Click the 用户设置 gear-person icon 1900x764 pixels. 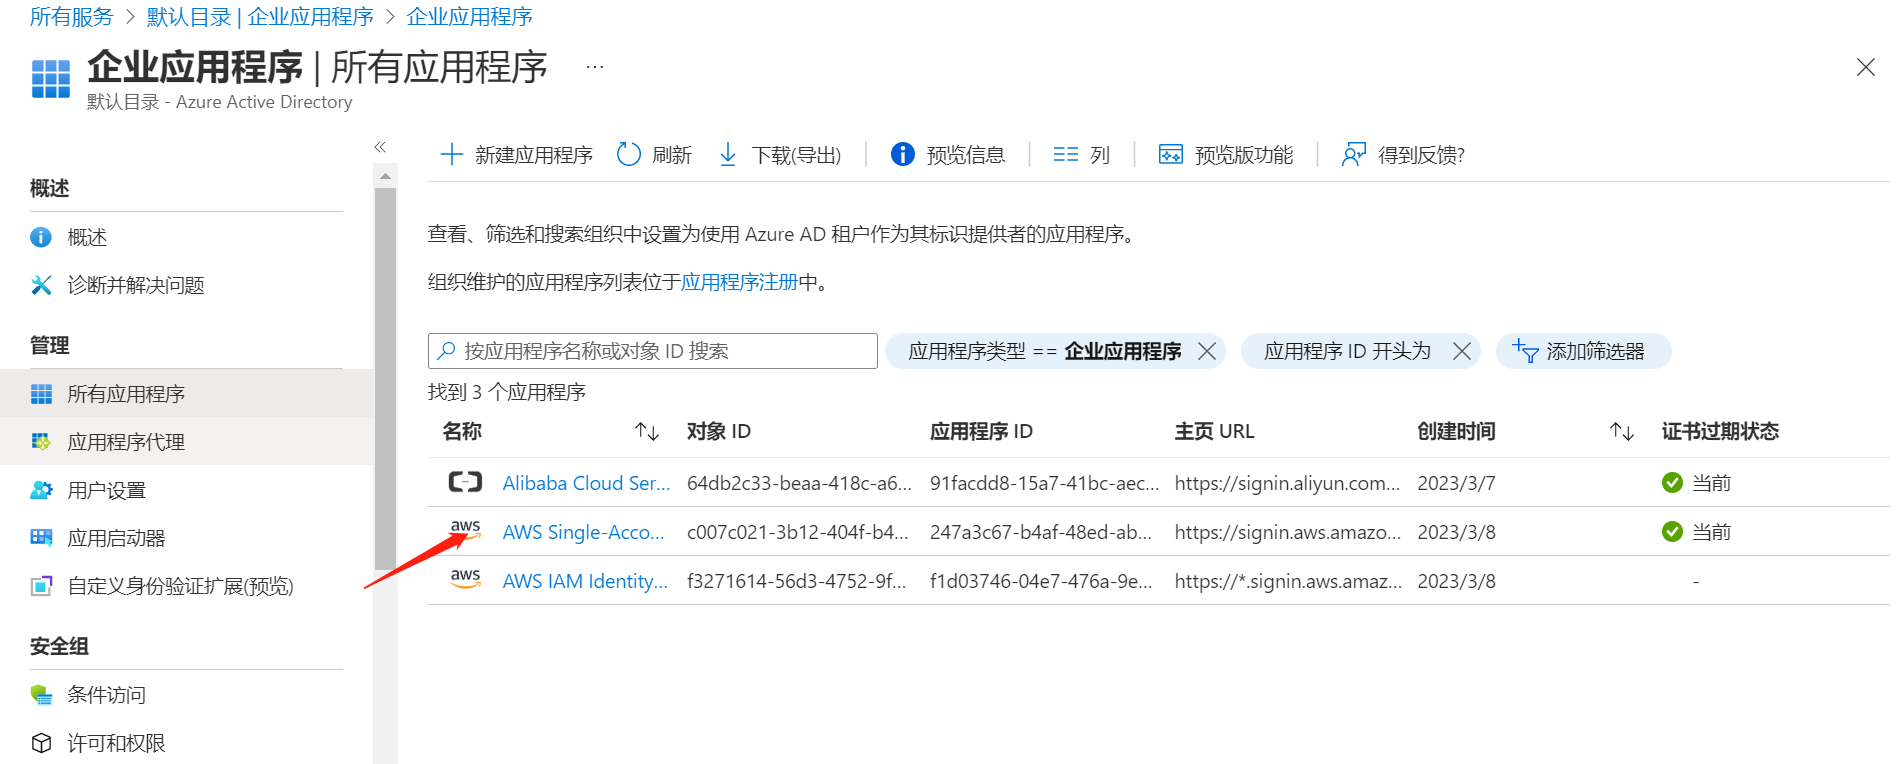pos(41,490)
